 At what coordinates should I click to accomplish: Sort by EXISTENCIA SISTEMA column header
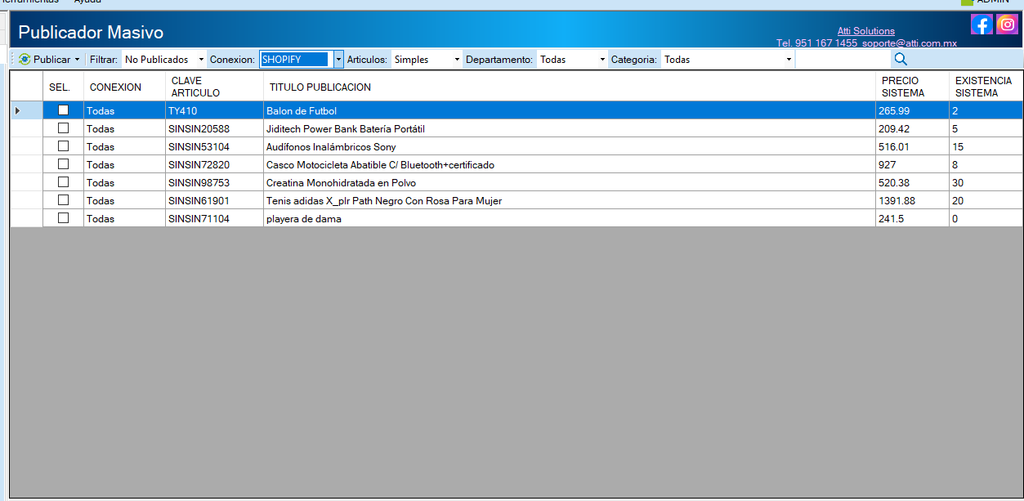986,87
